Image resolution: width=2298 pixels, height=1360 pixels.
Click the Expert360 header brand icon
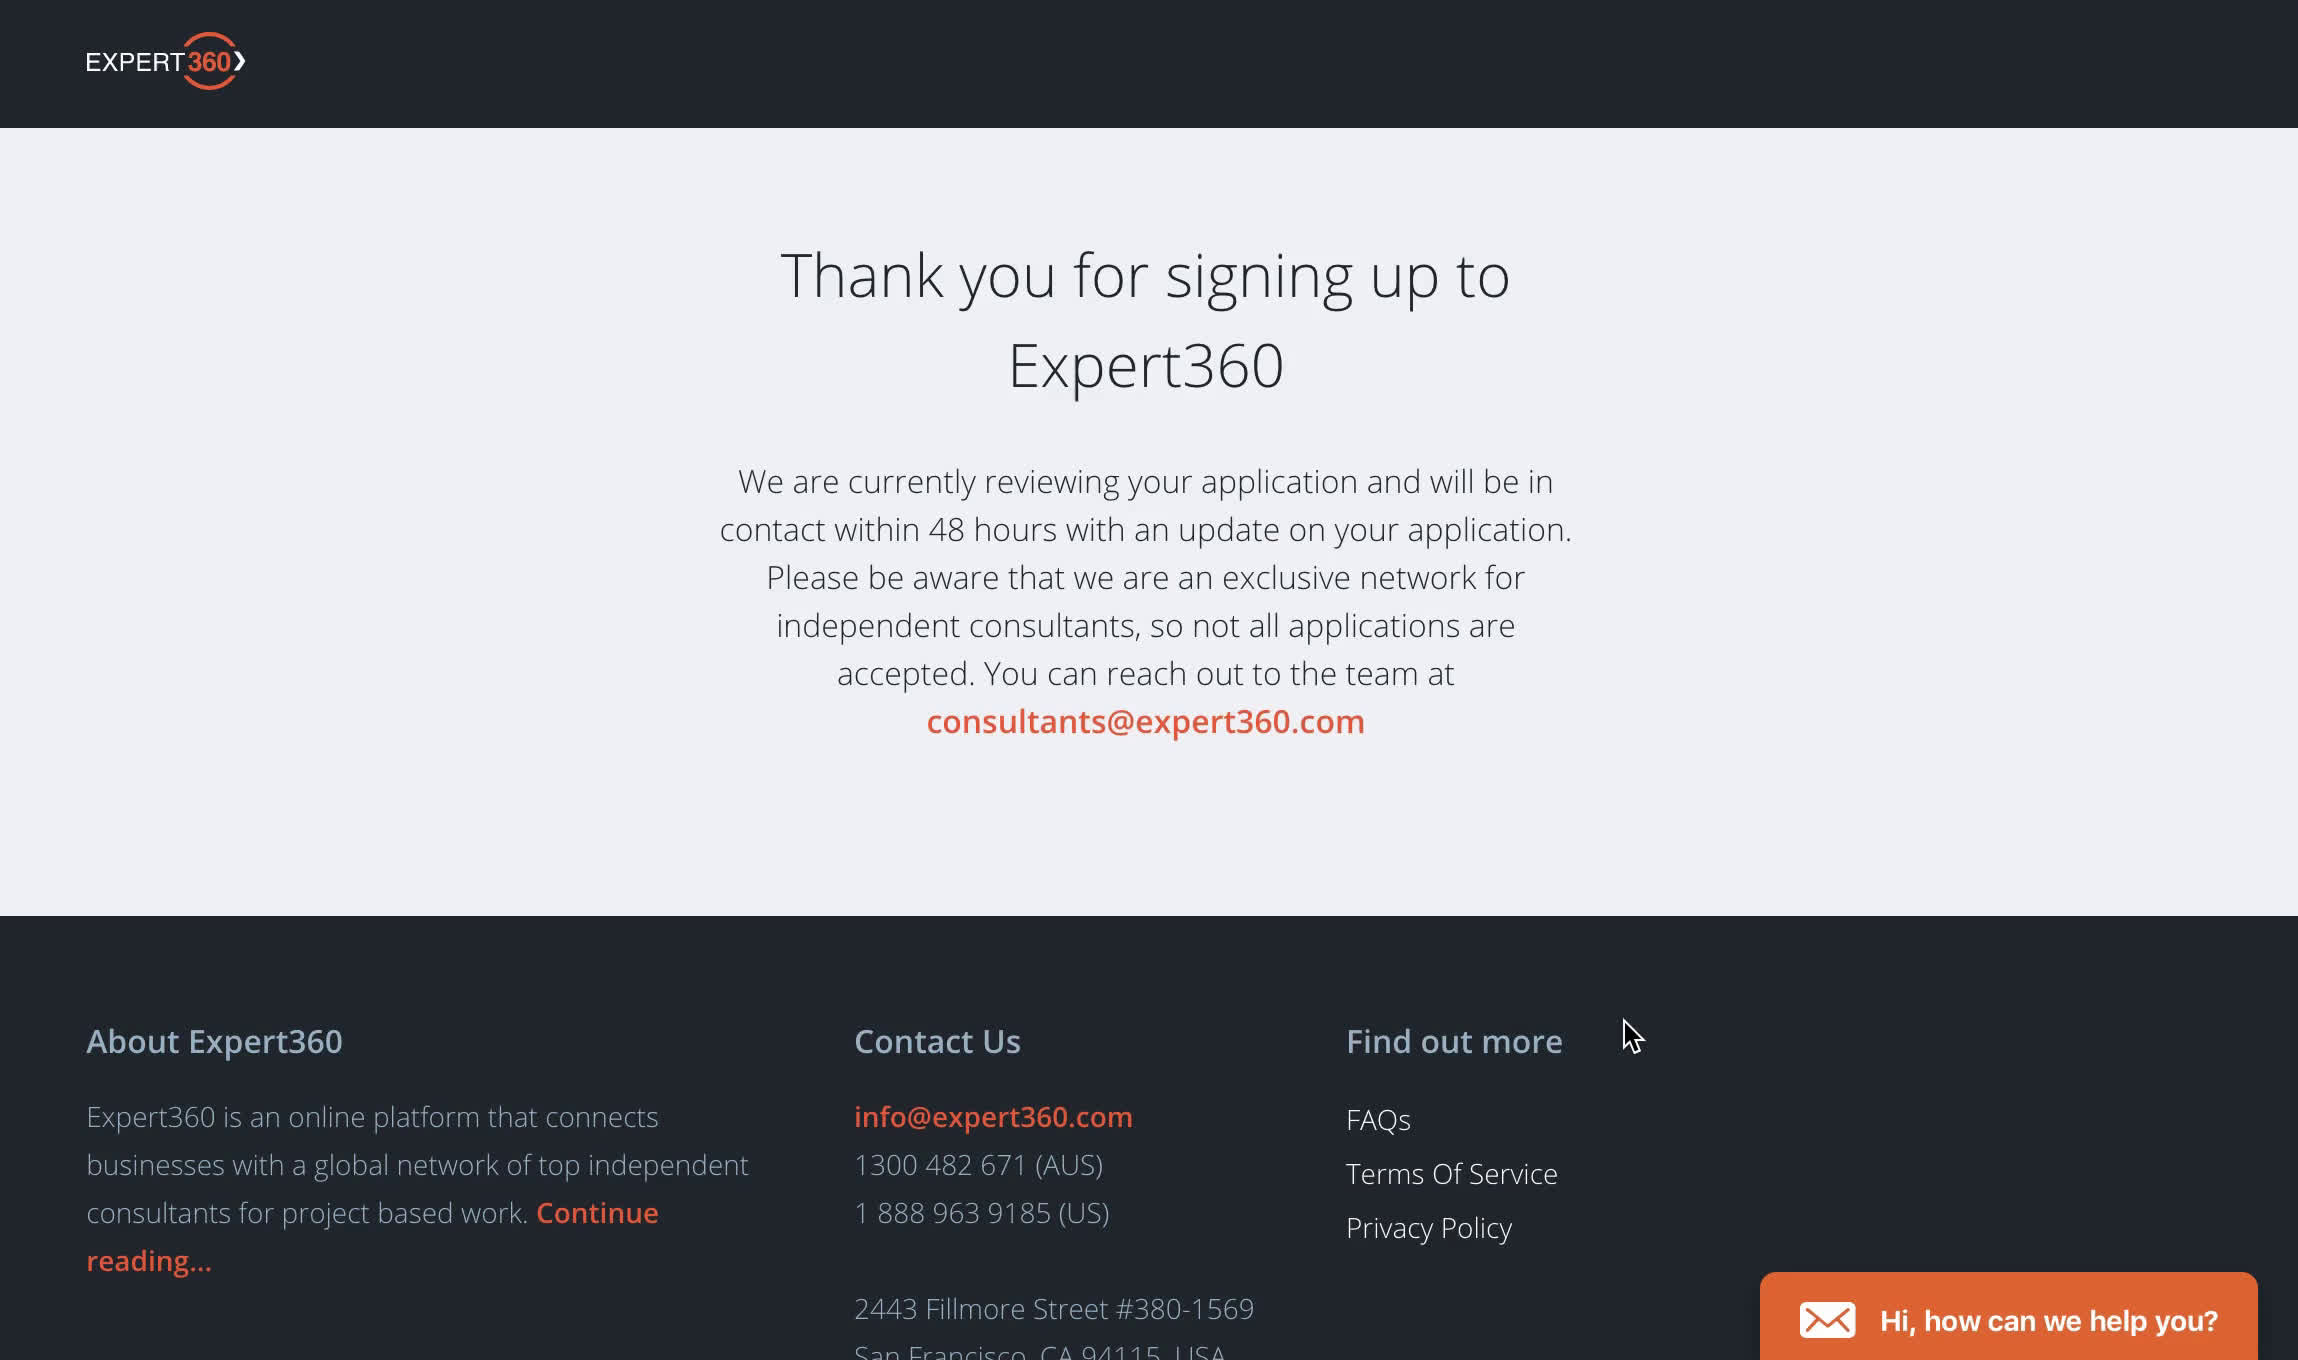click(162, 62)
